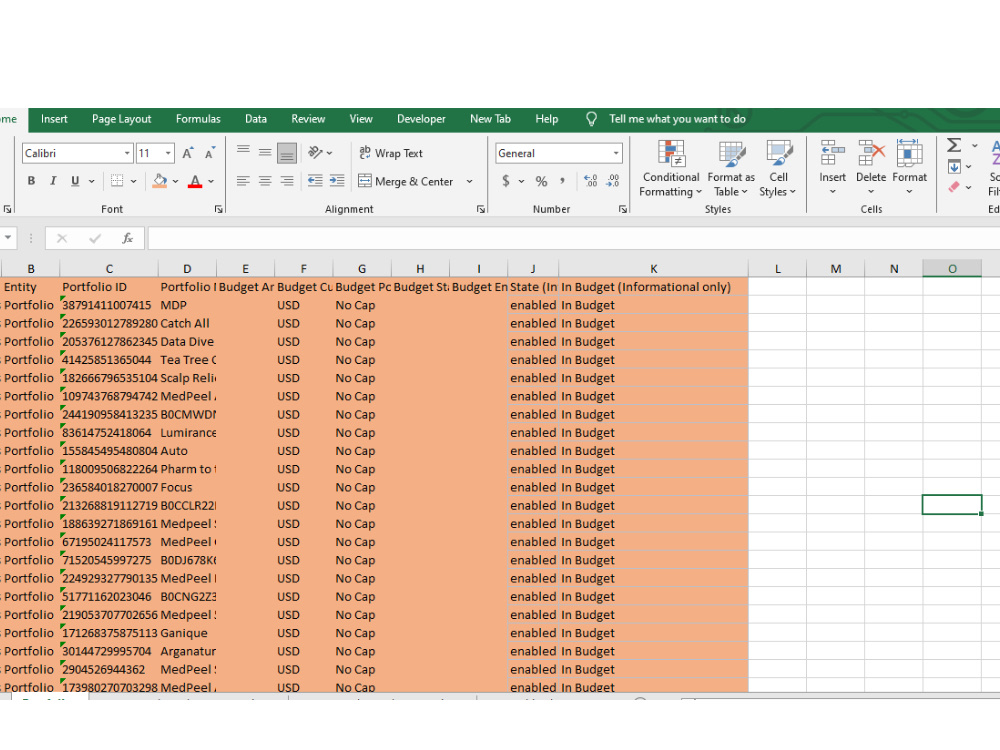Open the font size dropdown
The height and width of the screenshot is (750, 1000).
tap(168, 153)
